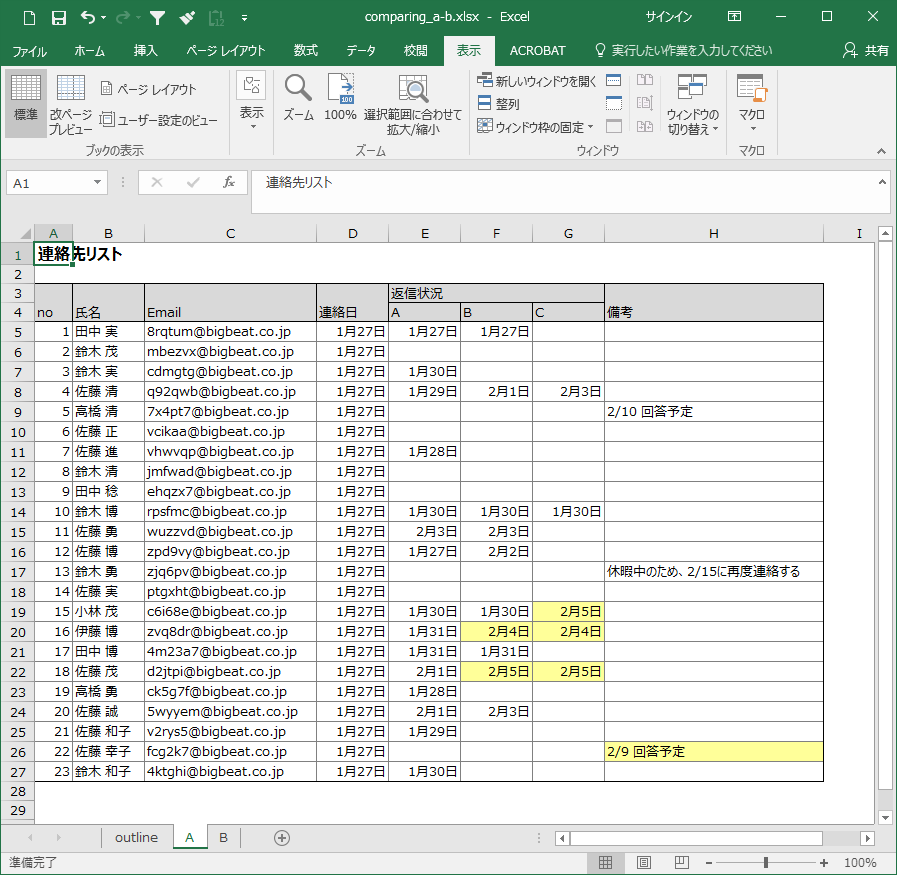This screenshot has height=875, width=897.
Task: Reset zoom with the 100% button
Action: (340, 98)
